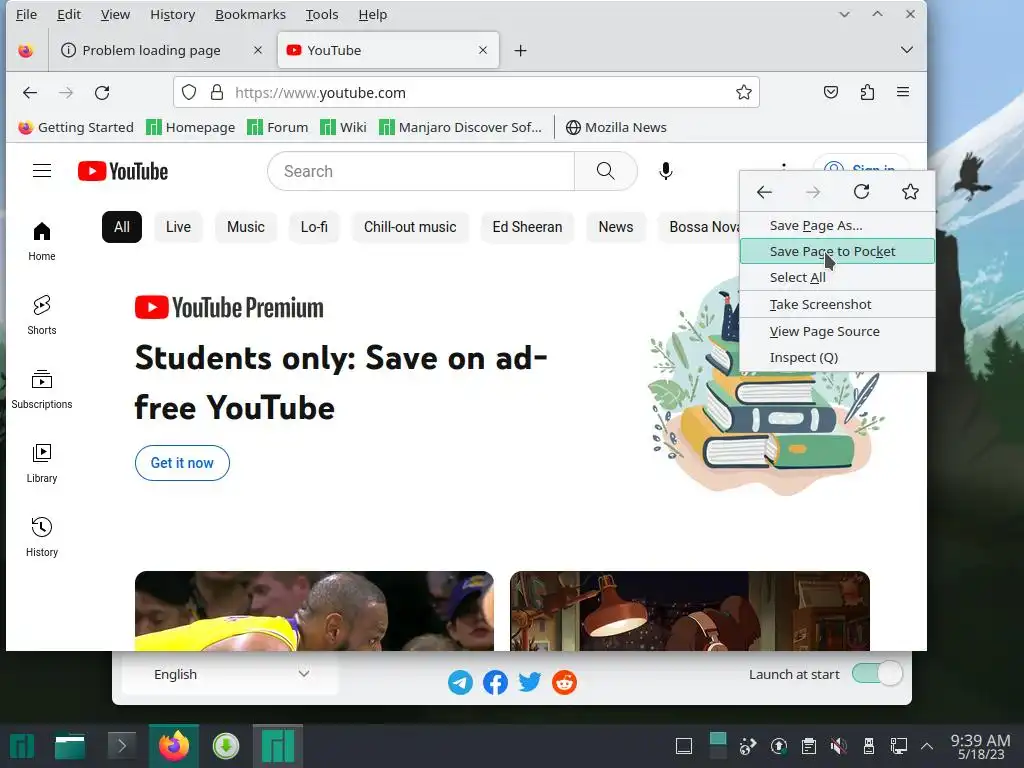The width and height of the screenshot is (1024, 768).
Task: Click the Firefox View icon in tab strip
Action: [x=25, y=50]
